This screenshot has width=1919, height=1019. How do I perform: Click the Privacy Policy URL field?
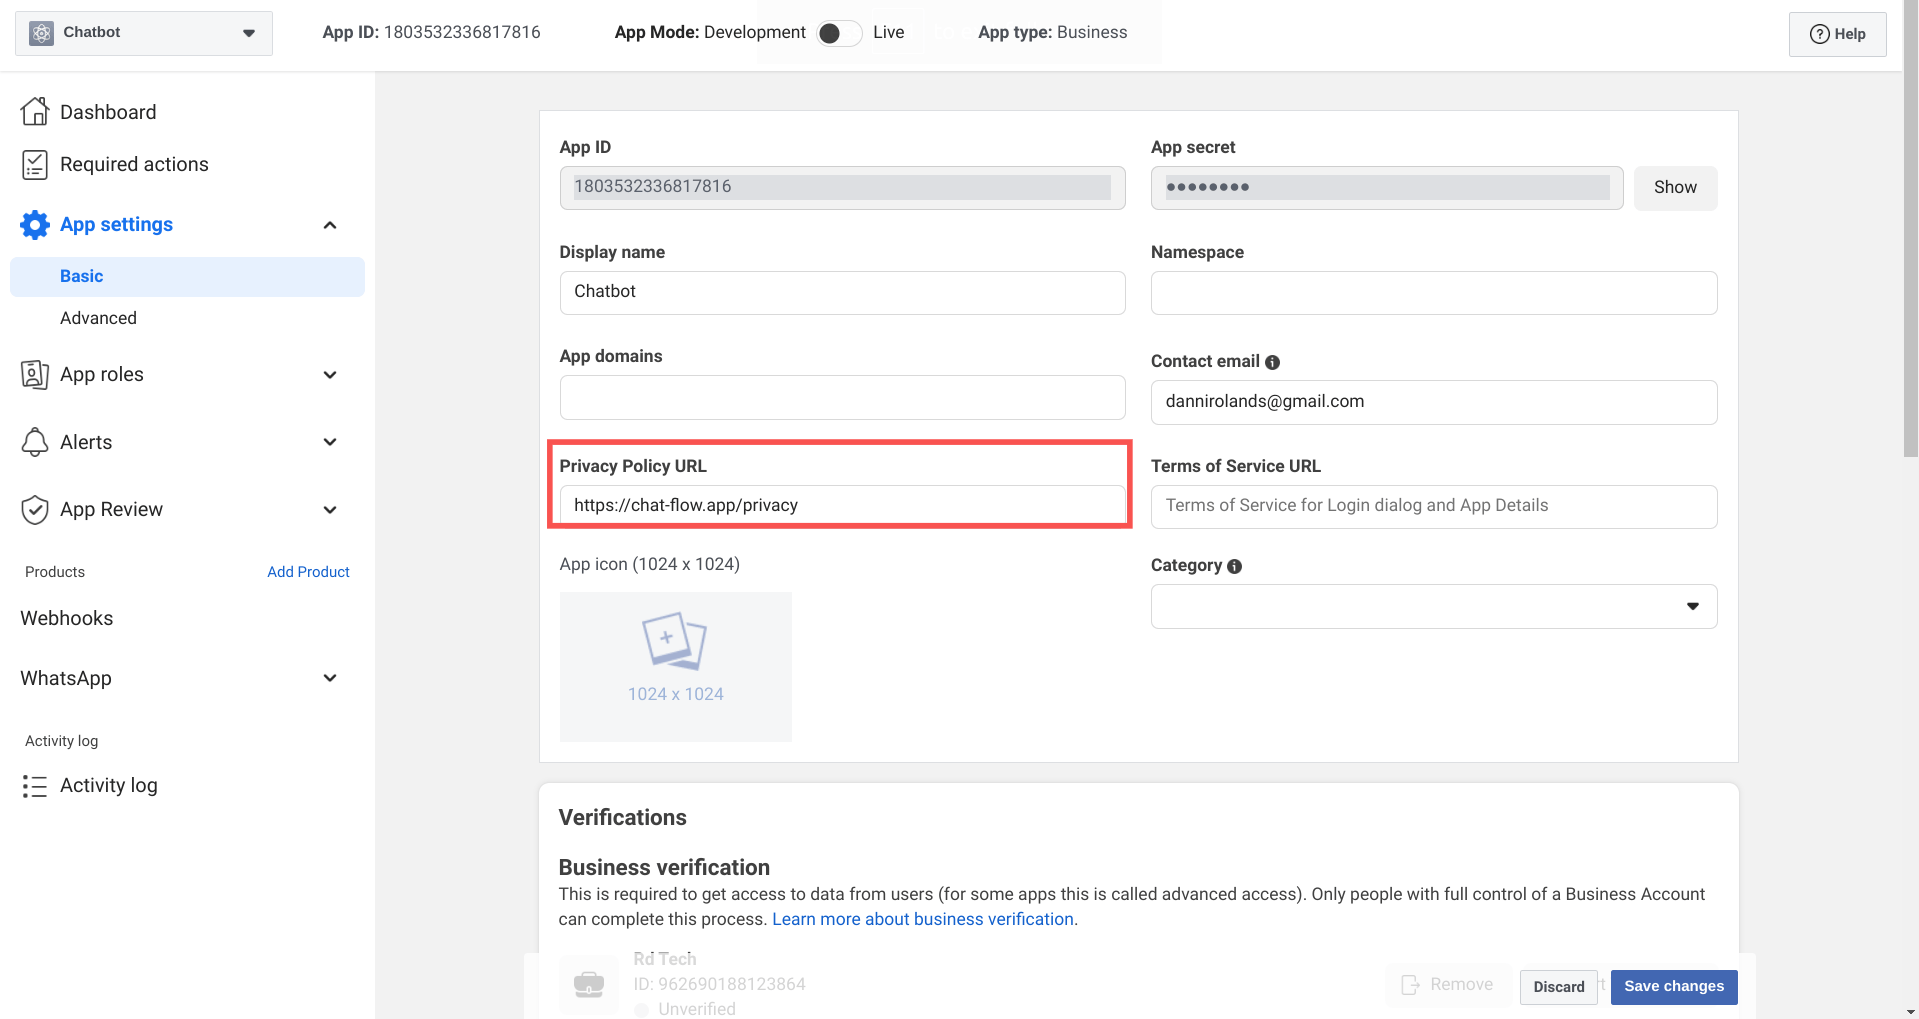[x=842, y=505]
